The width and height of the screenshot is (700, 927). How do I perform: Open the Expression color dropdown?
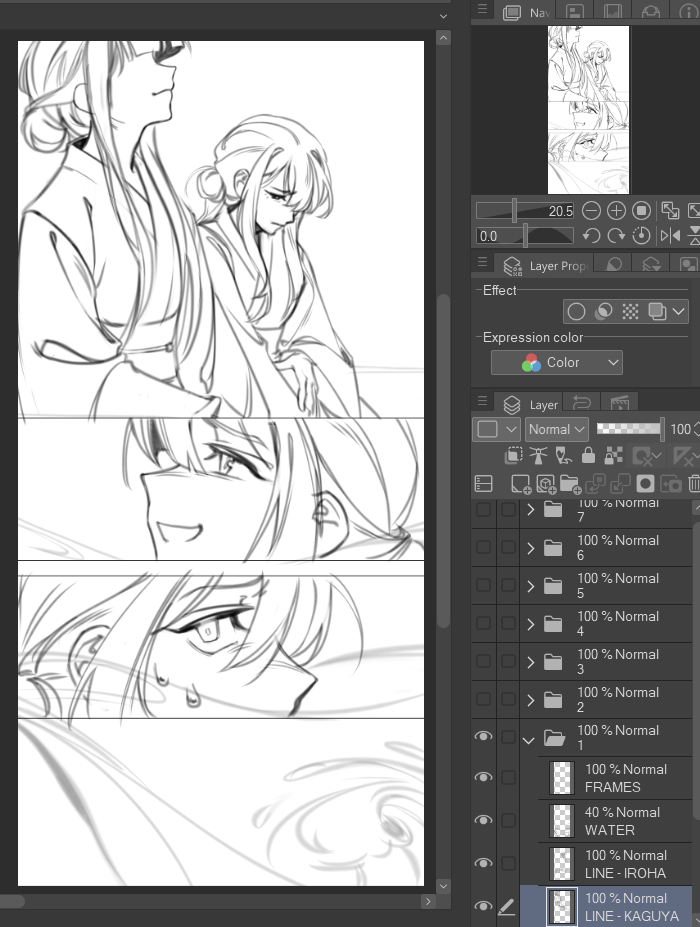(x=557, y=362)
